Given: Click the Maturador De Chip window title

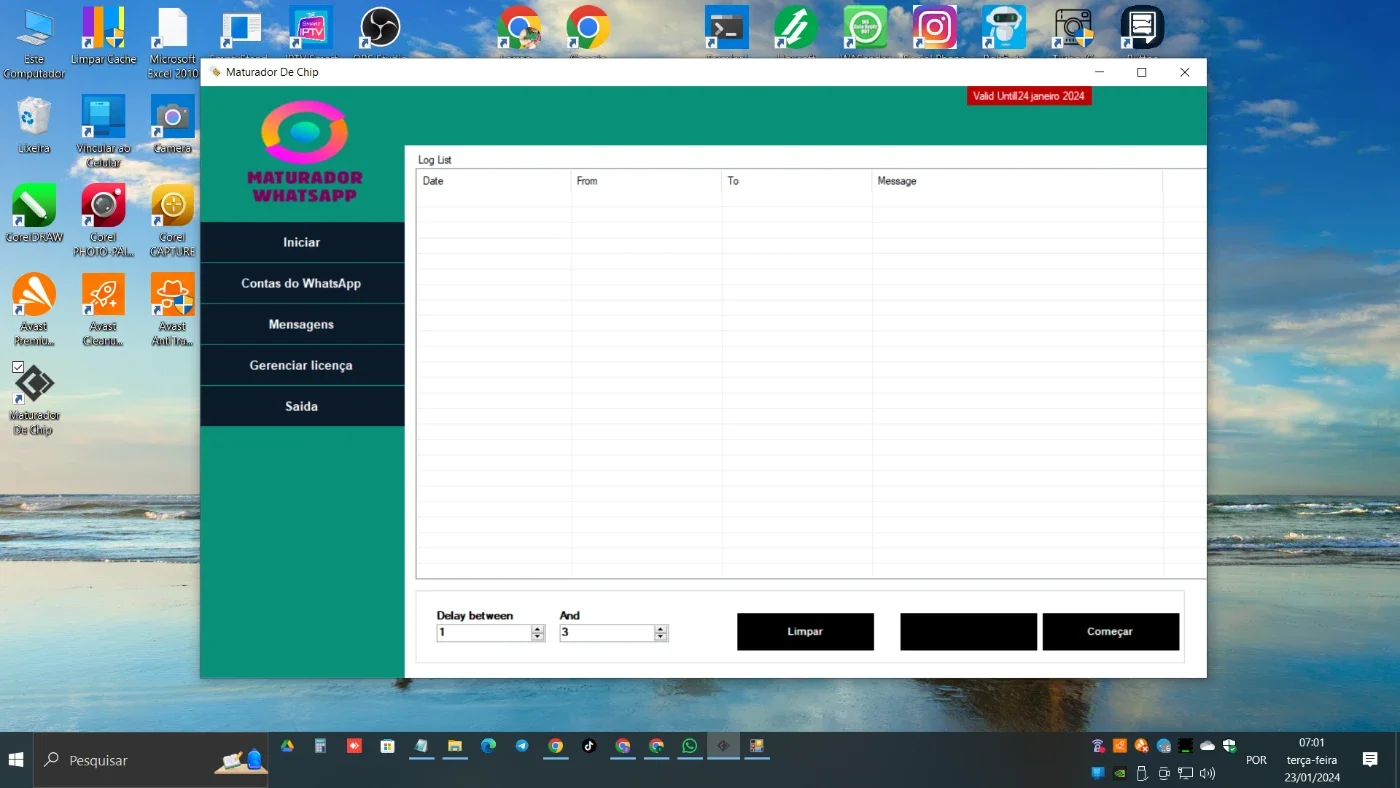Looking at the screenshot, I should (x=272, y=72).
